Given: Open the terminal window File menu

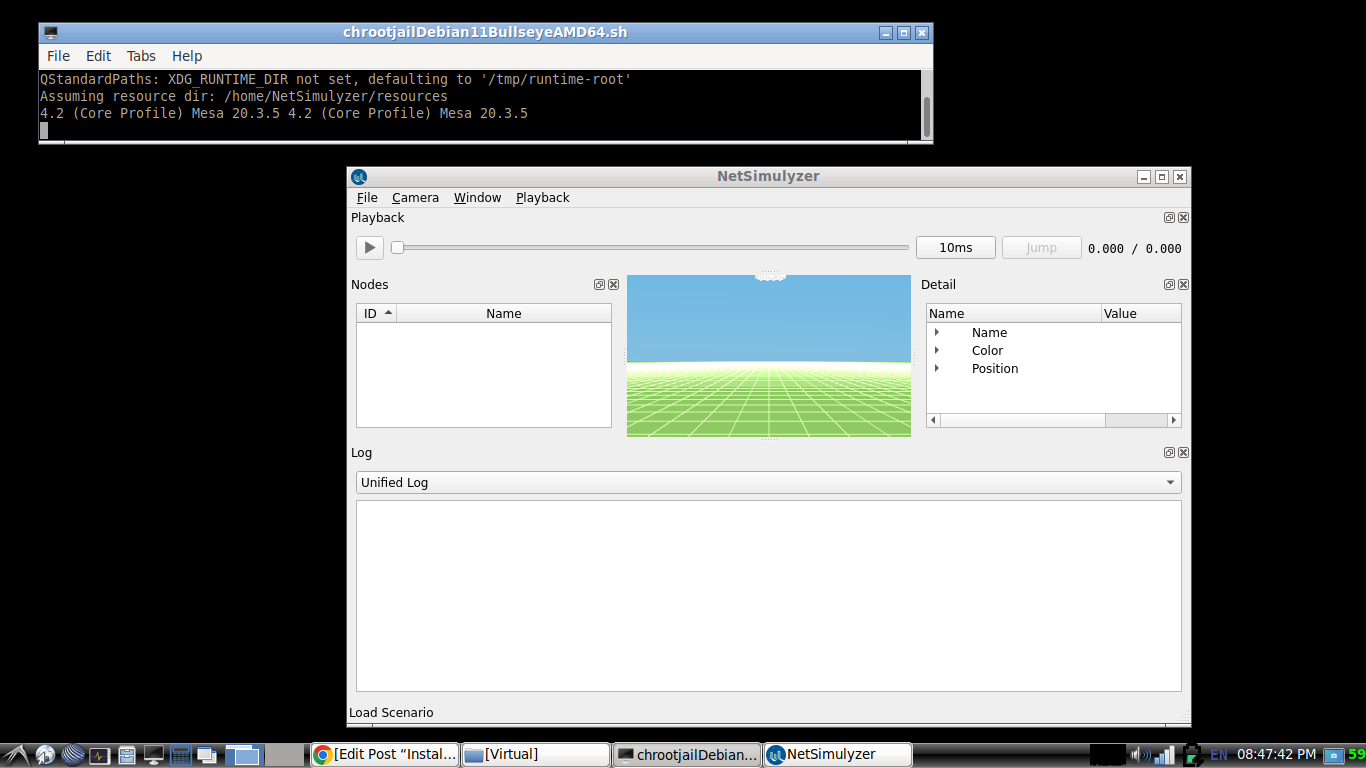Looking at the screenshot, I should tap(59, 56).
